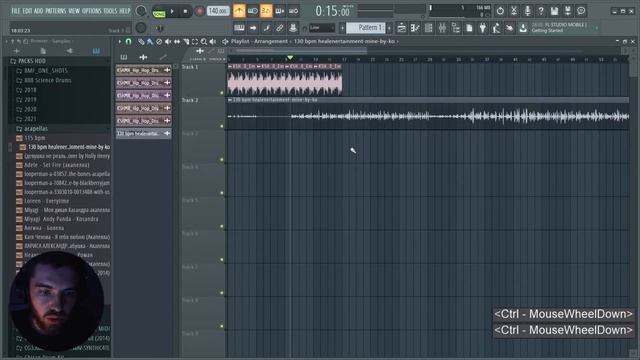The height and width of the screenshot is (360, 640).
Task: Start playback with the play button
Action: pyautogui.click(x=172, y=11)
